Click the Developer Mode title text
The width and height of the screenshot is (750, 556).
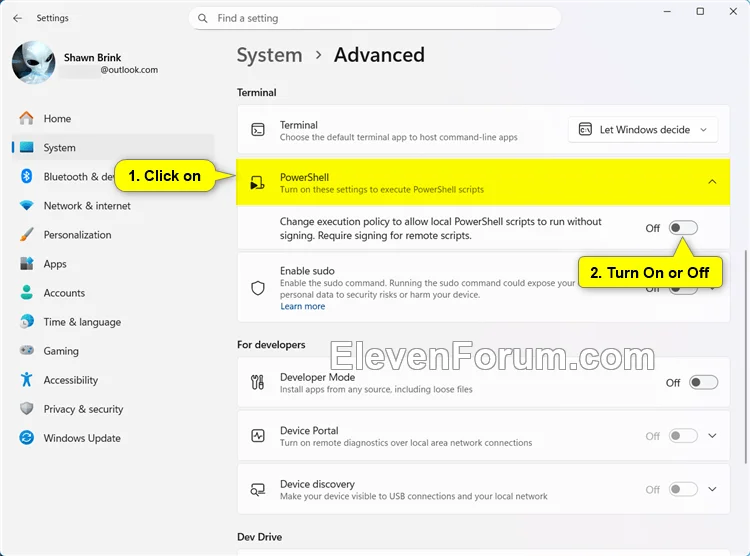click(x=317, y=377)
